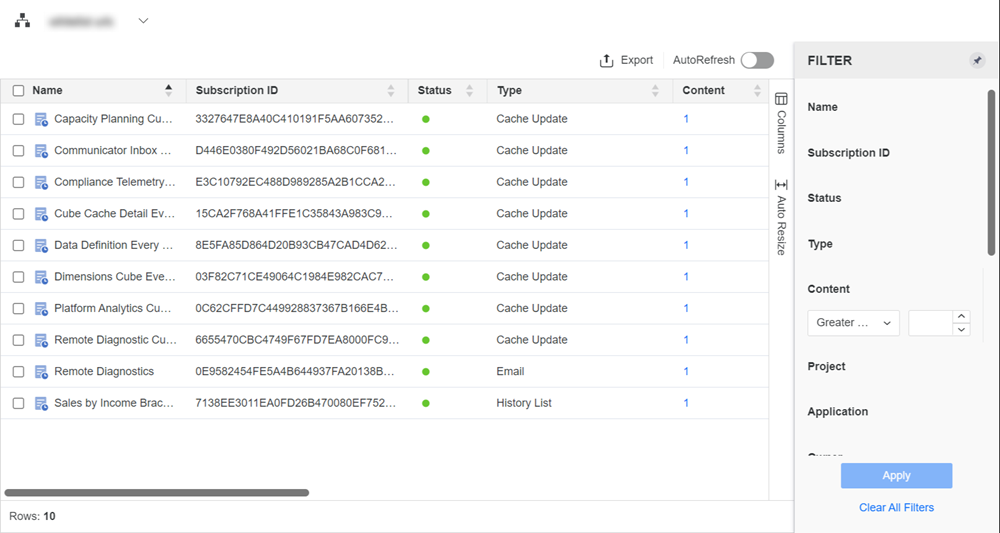Click the environment hierarchy icon at top left
1000x533 pixels.
coord(22,21)
